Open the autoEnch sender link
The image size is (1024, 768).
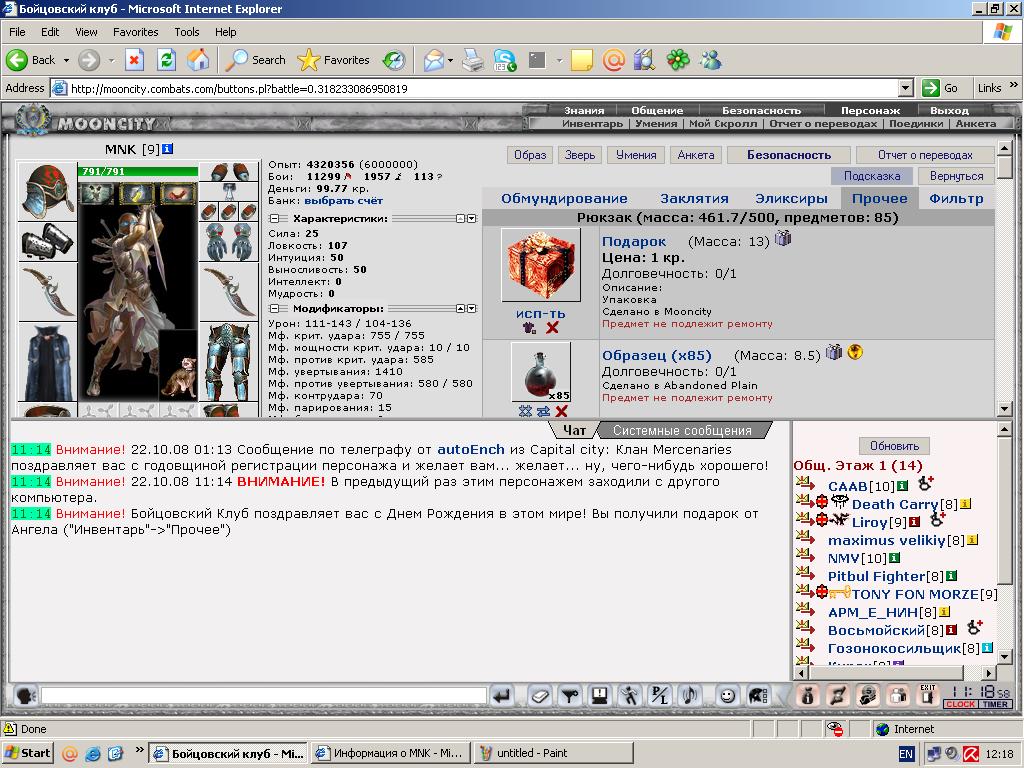tap(471, 449)
